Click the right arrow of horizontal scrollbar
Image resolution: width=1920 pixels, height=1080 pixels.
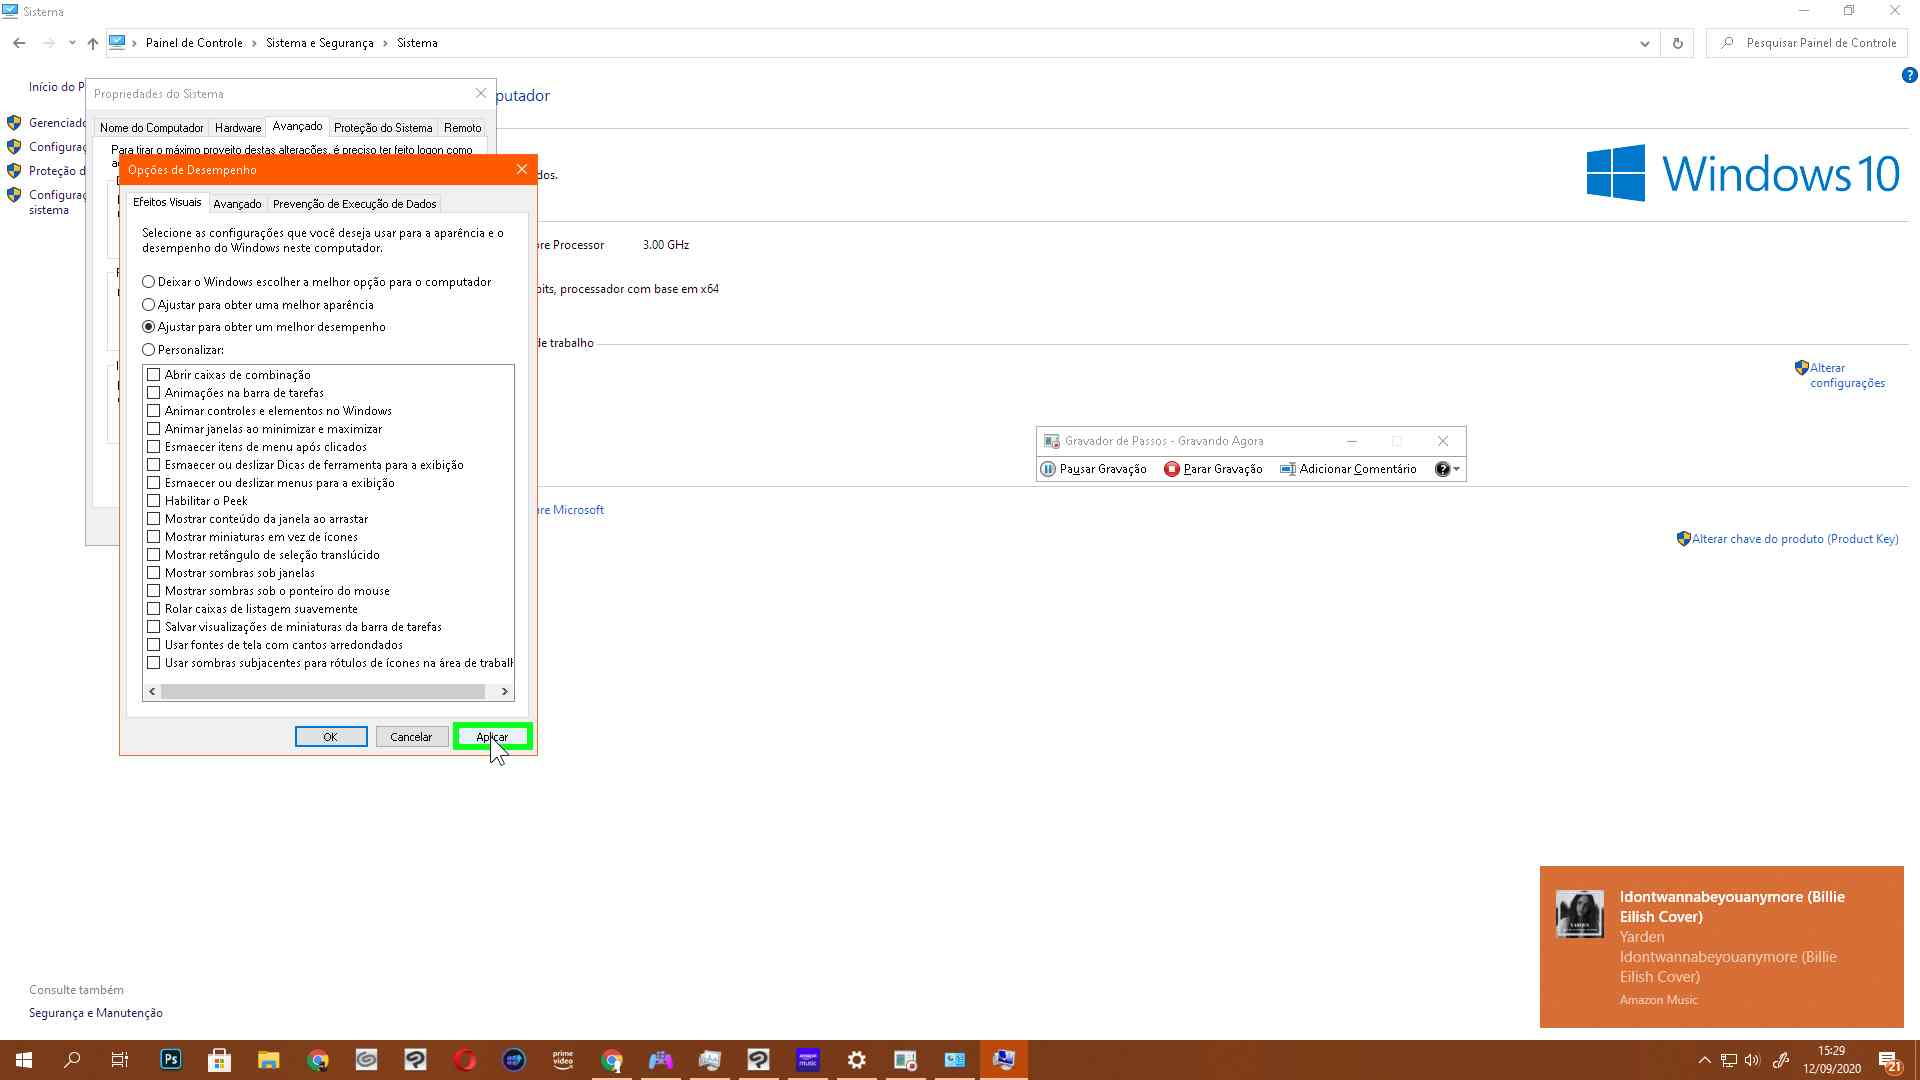(x=504, y=691)
